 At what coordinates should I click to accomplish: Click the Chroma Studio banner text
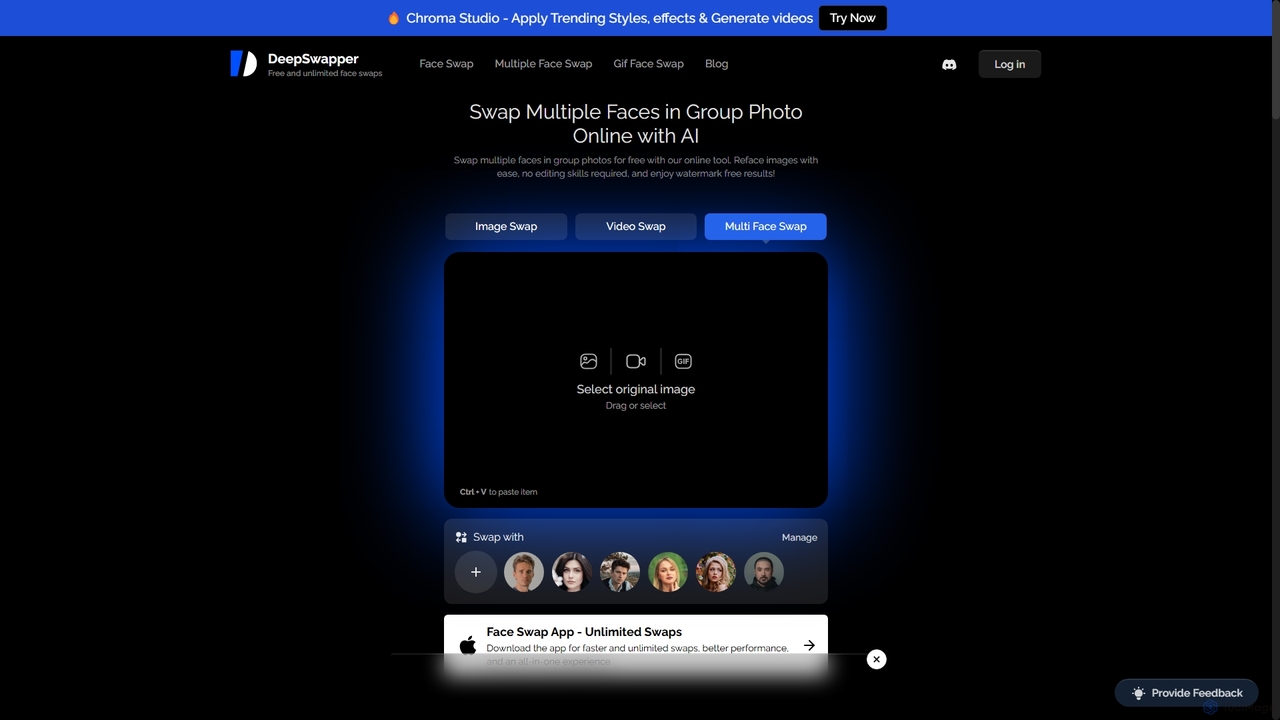click(610, 18)
